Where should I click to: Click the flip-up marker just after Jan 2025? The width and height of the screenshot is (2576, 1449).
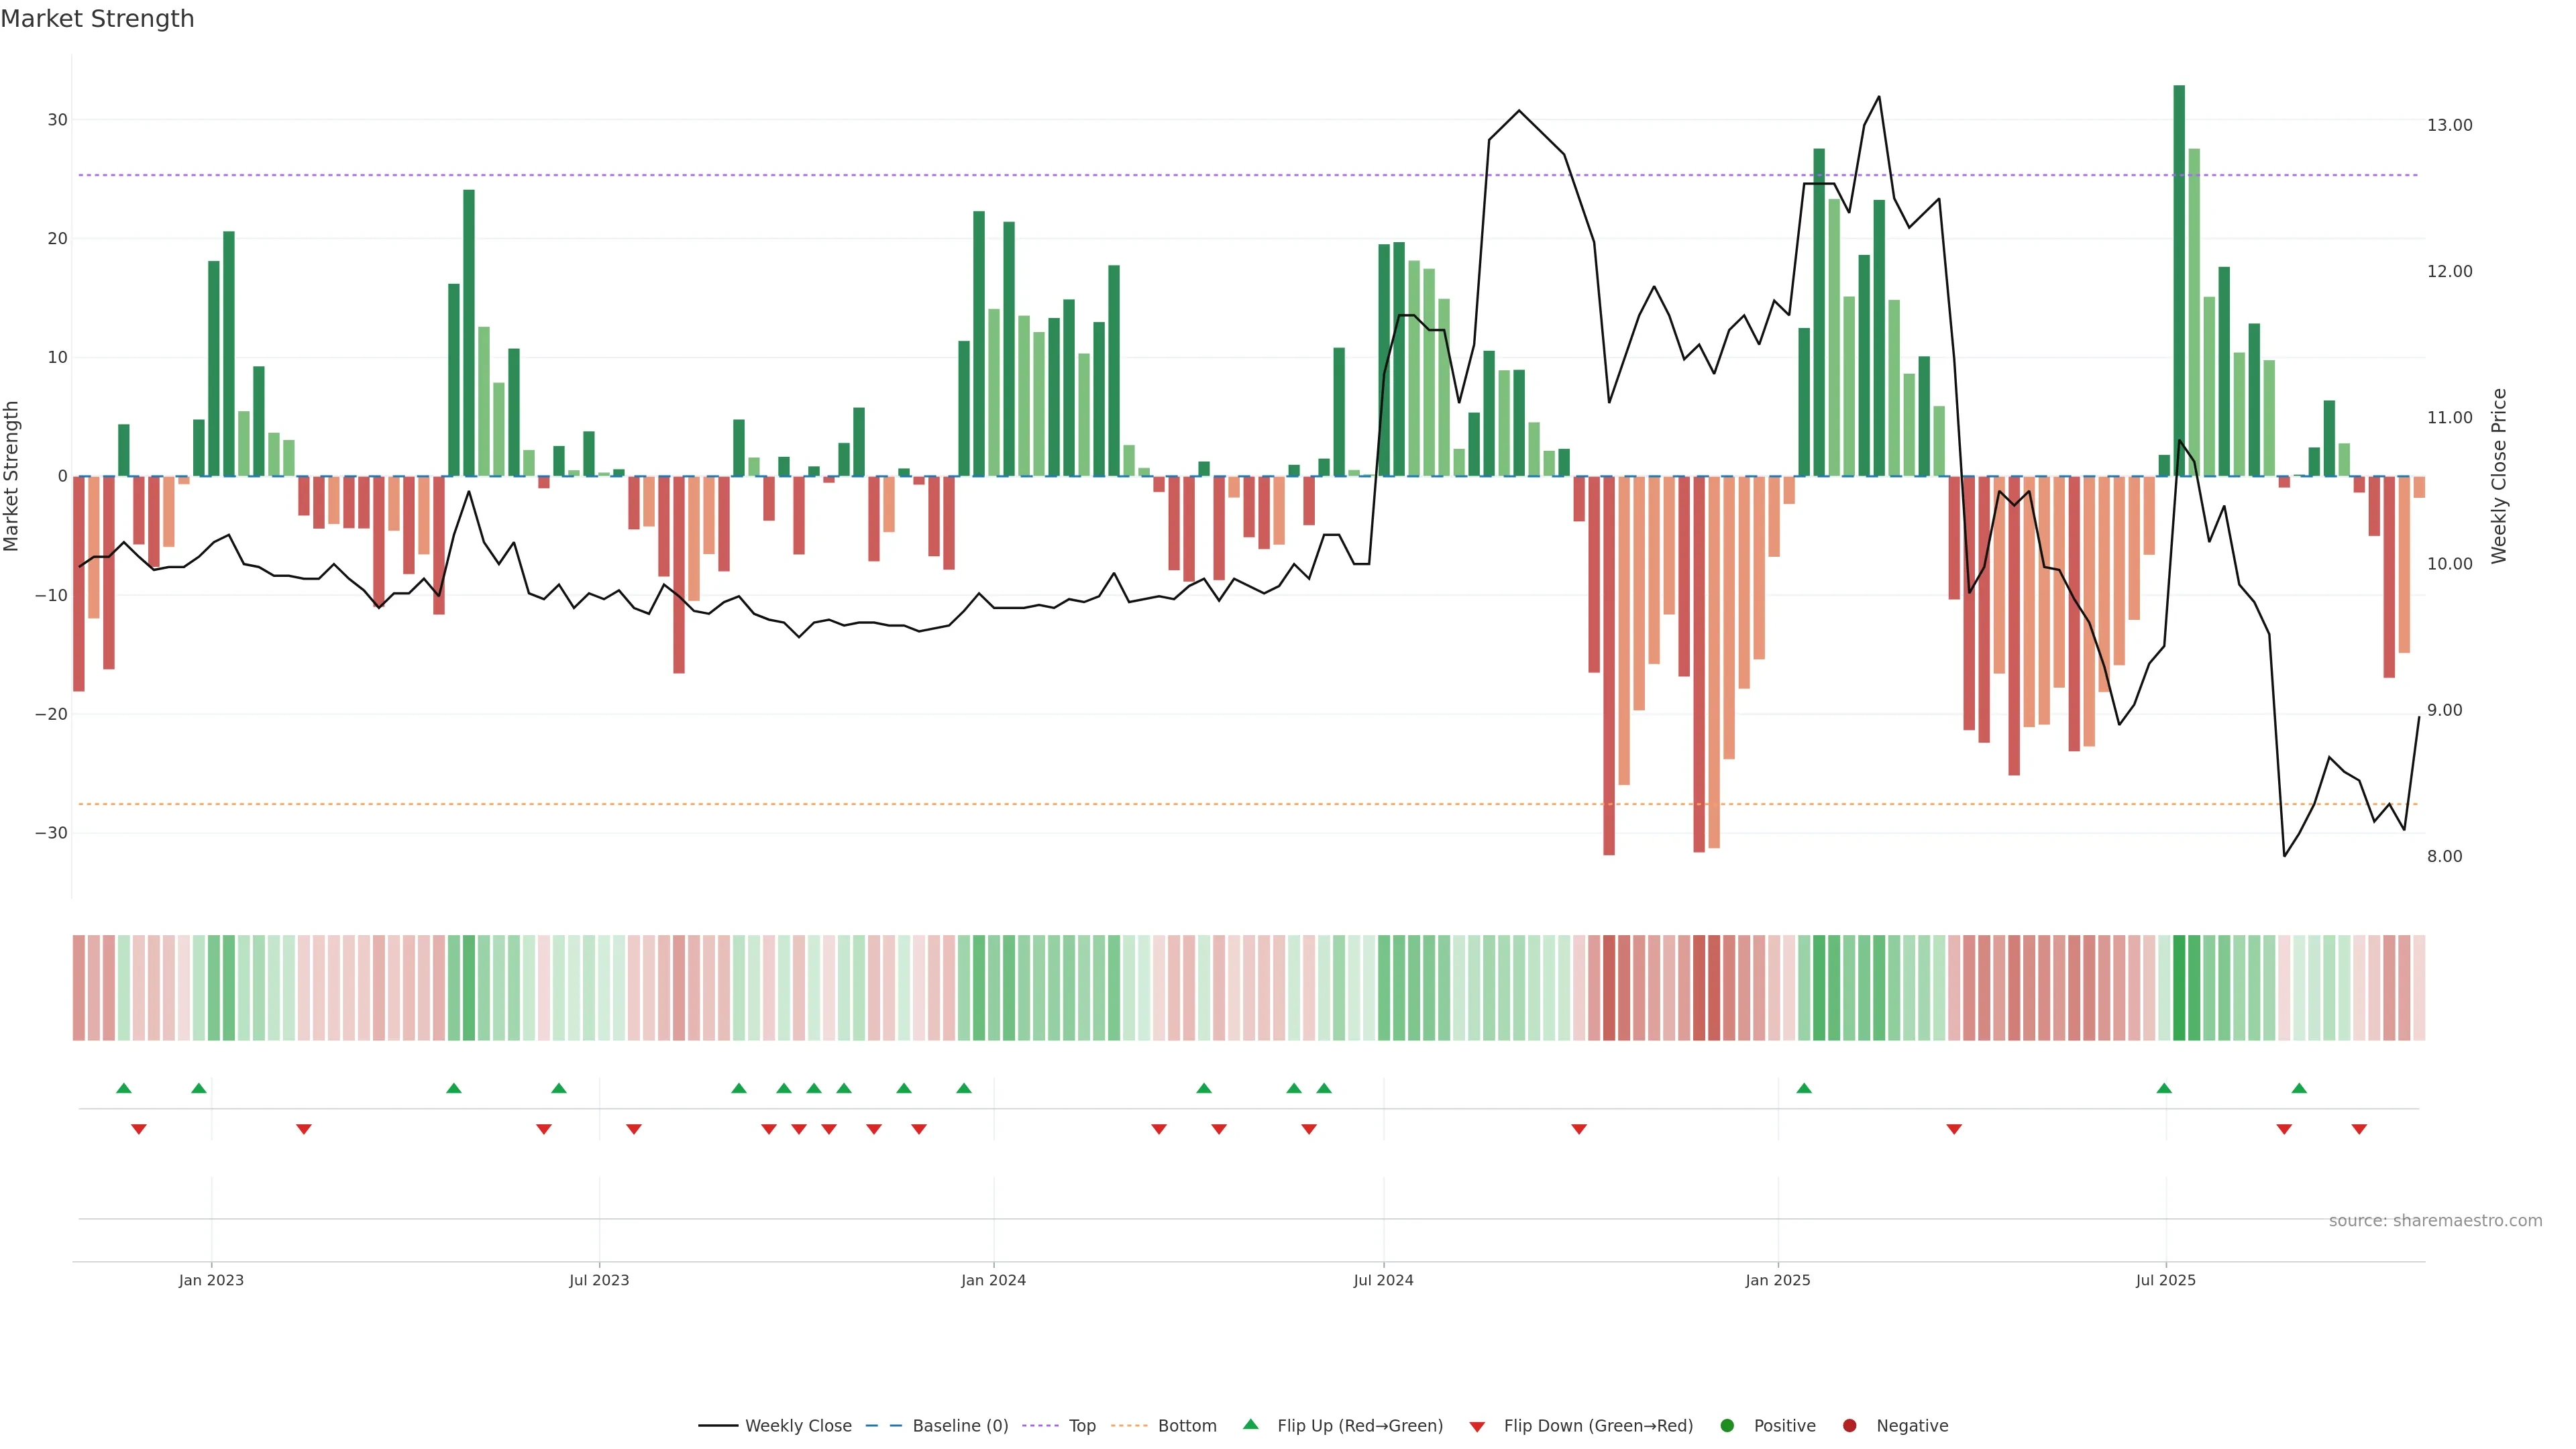(x=1804, y=1088)
